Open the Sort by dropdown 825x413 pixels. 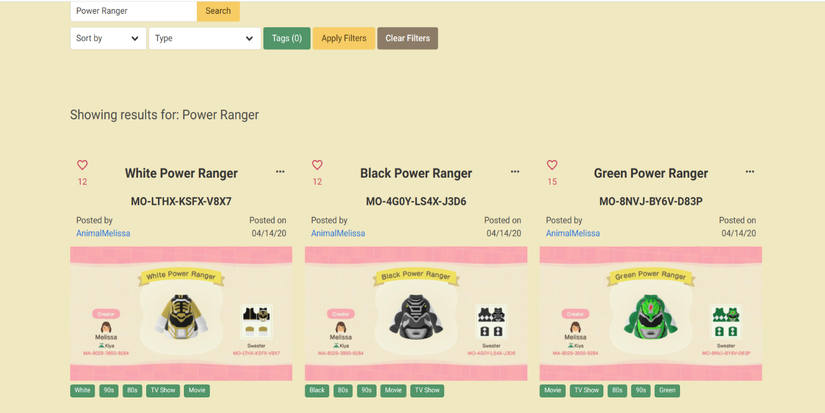point(108,38)
